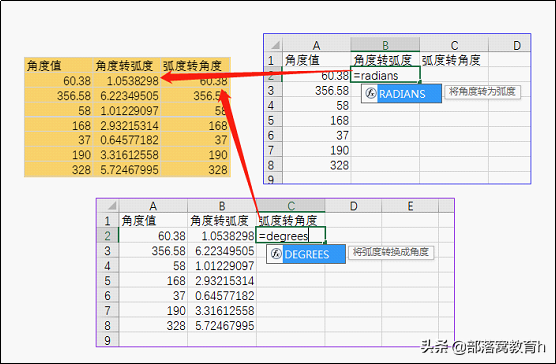Click select-all corner in top-right sheet
The image size is (556, 364).
pyautogui.click(x=274, y=45)
